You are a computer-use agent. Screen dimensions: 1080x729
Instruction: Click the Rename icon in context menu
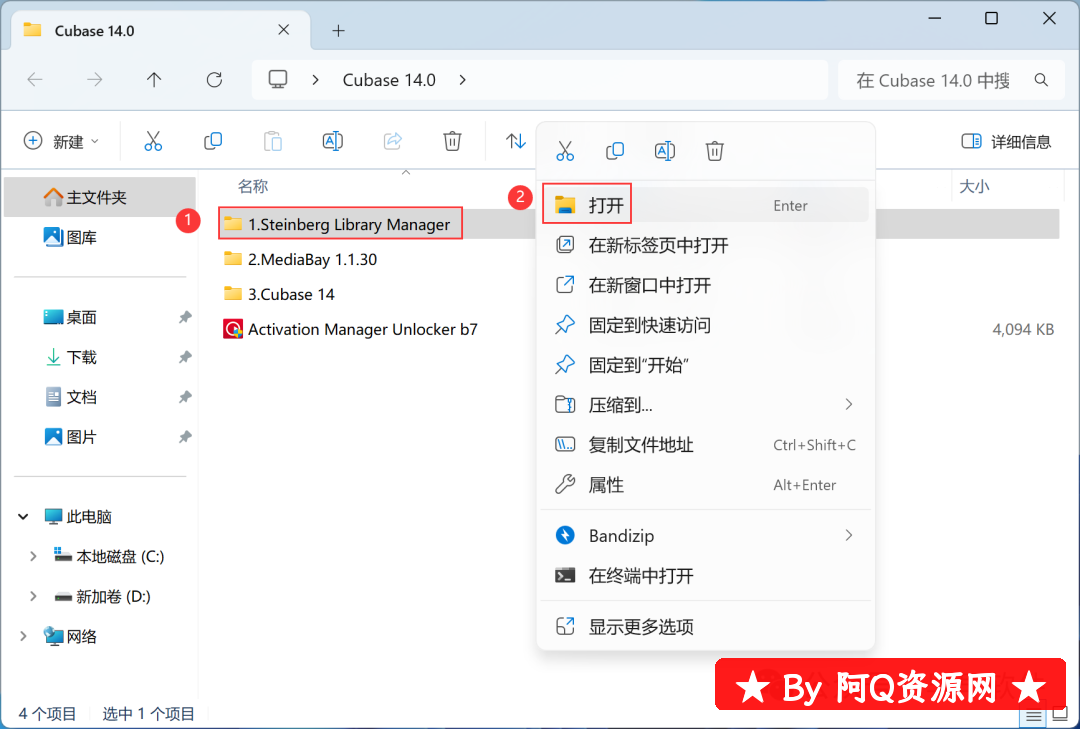[x=665, y=150]
